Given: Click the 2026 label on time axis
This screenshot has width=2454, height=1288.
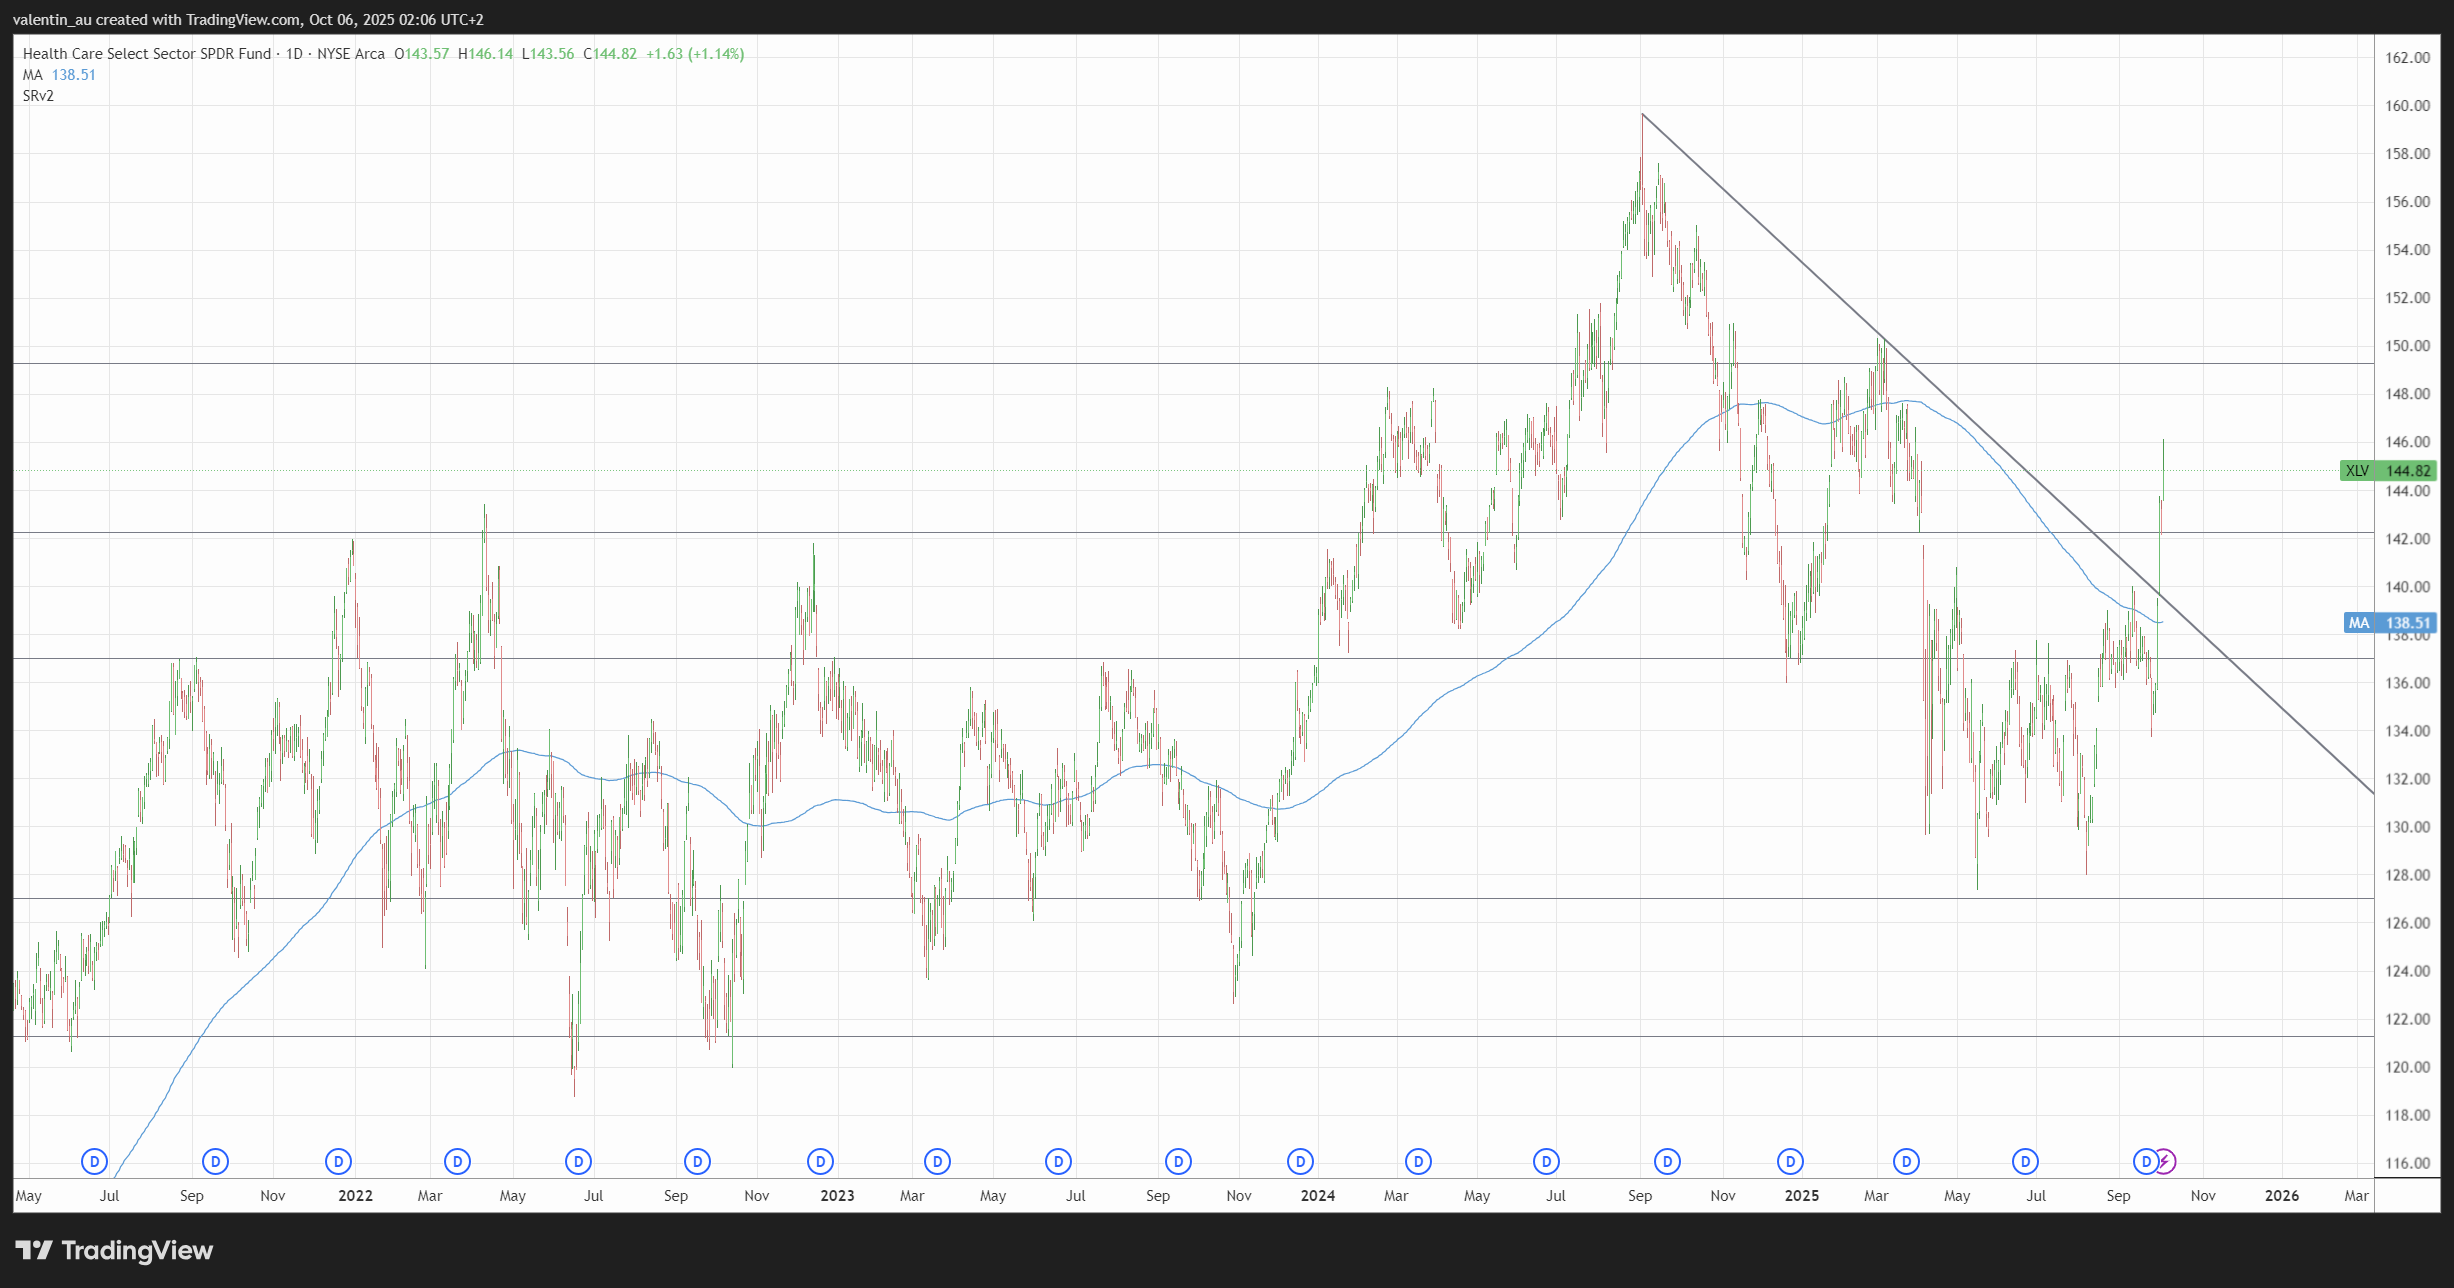Looking at the screenshot, I should click(x=2281, y=1195).
